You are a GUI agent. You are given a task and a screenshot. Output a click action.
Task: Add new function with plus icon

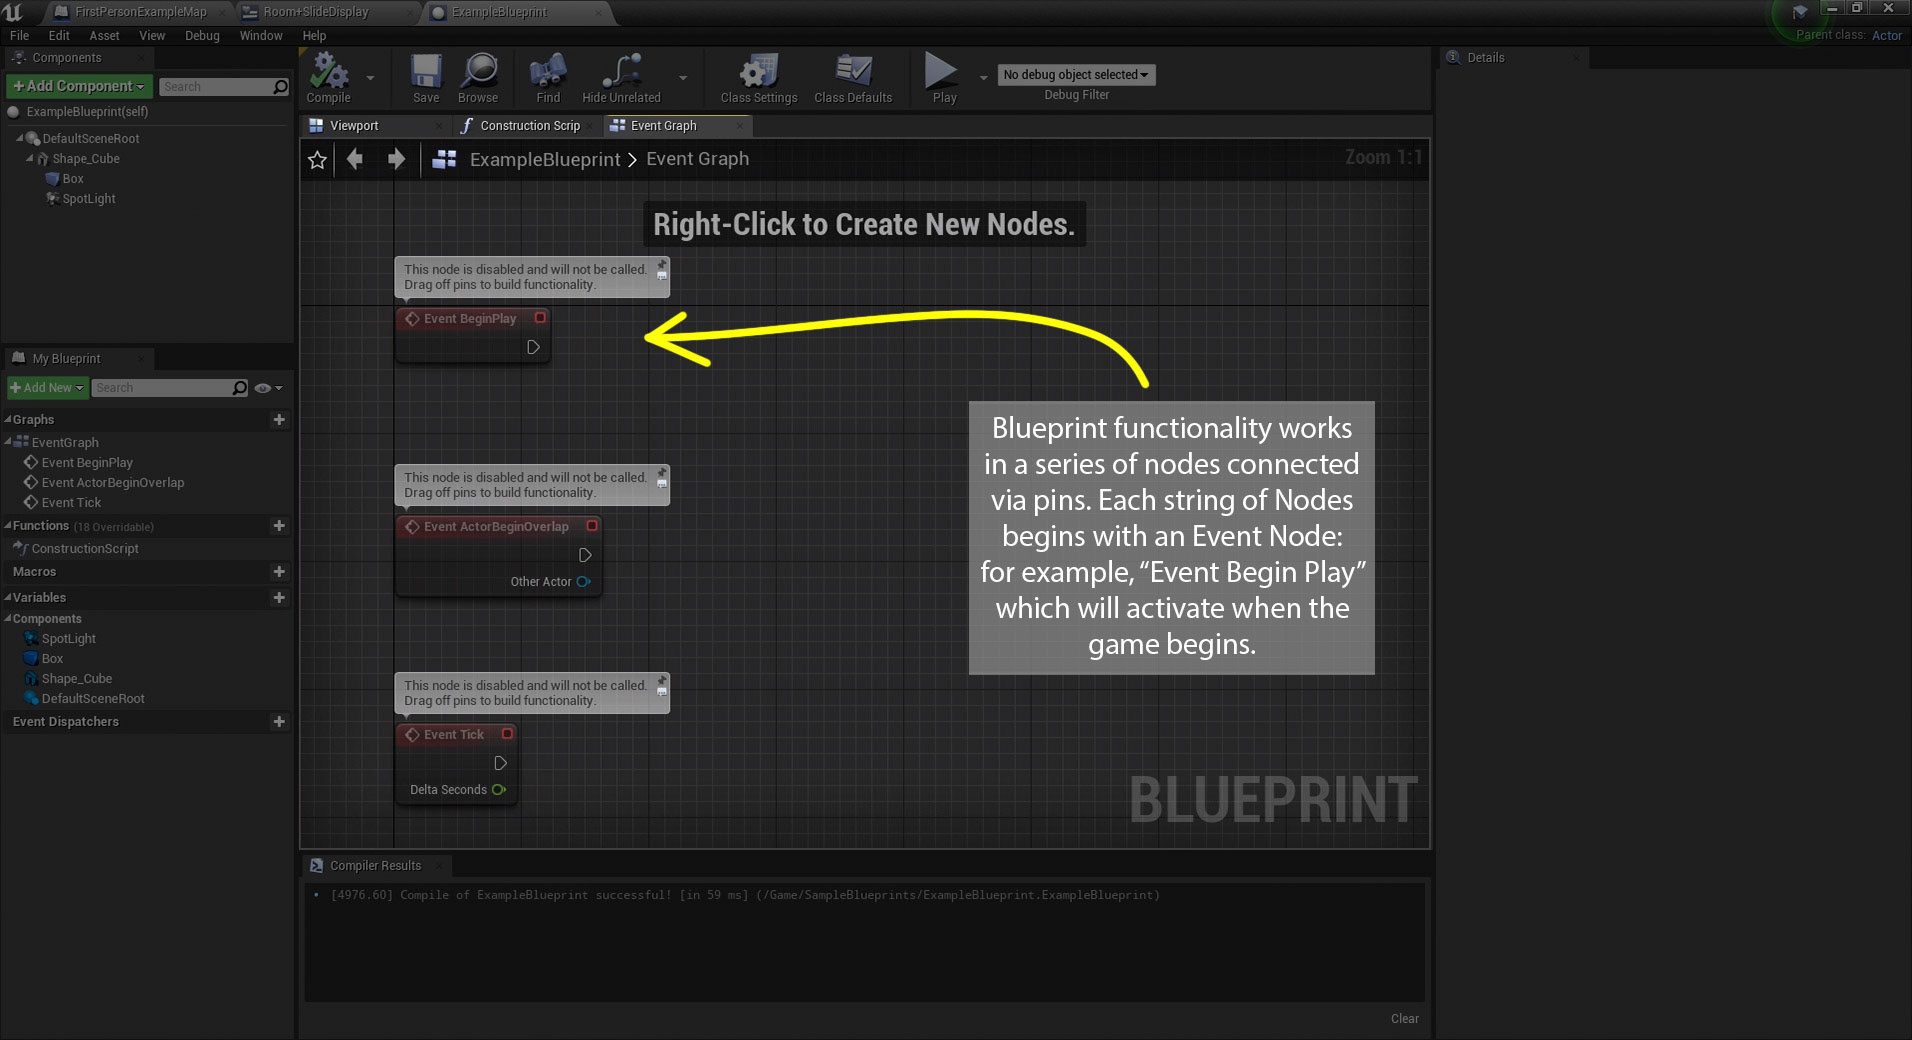point(279,526)
